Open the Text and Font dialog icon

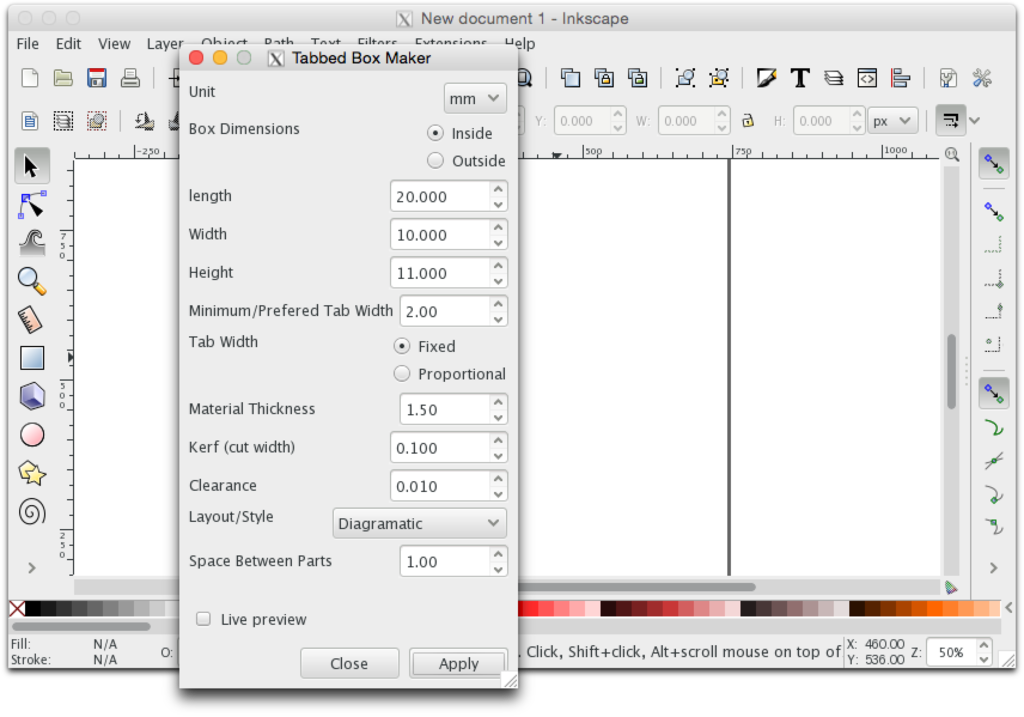click(x=800, y=78)
